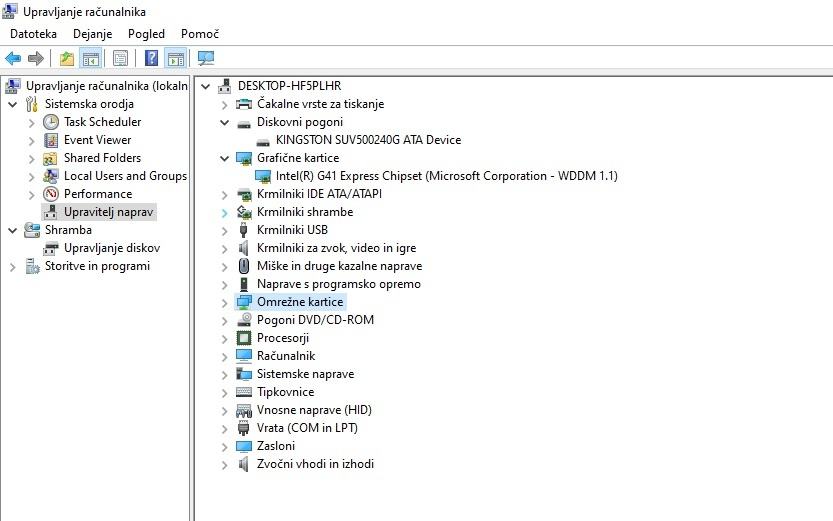
Task: Click the Sistemske naprave icon
Action: (x=244, y=374)
